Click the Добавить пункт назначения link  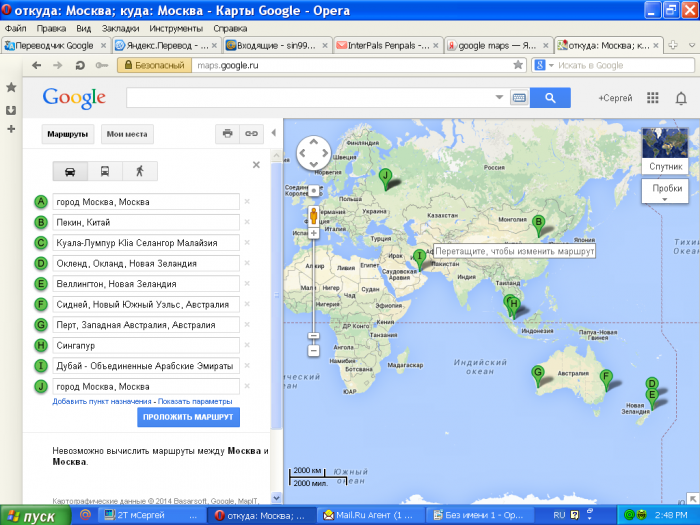(103, 401)
